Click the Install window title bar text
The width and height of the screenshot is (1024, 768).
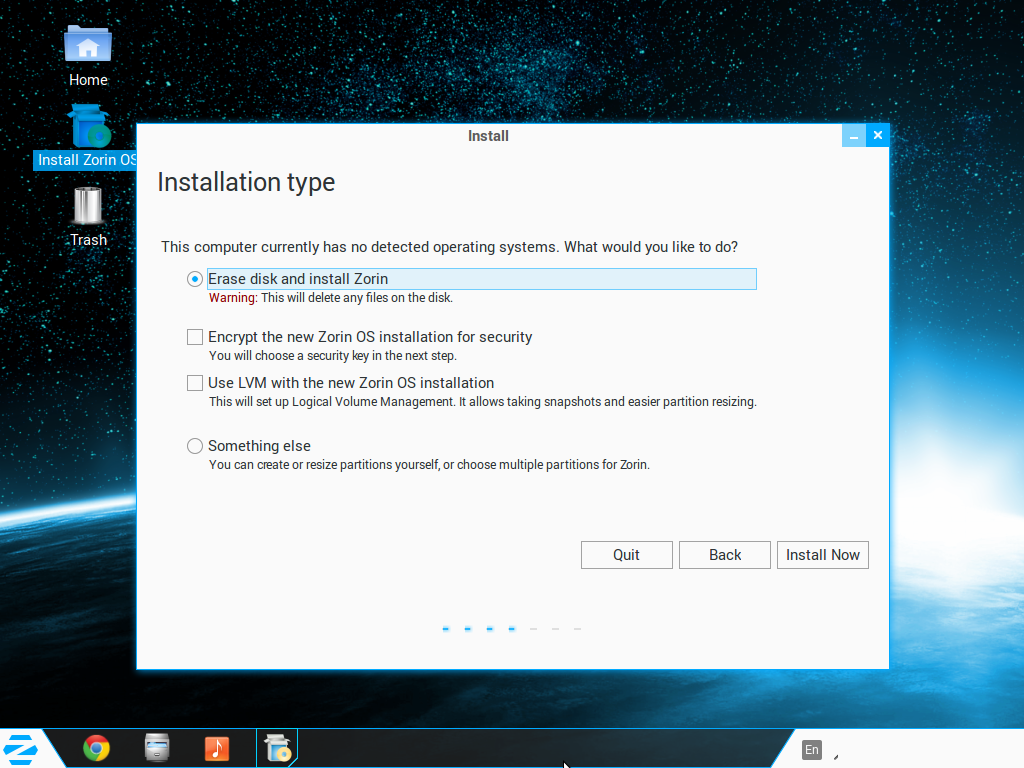click(x=488, y=136)
